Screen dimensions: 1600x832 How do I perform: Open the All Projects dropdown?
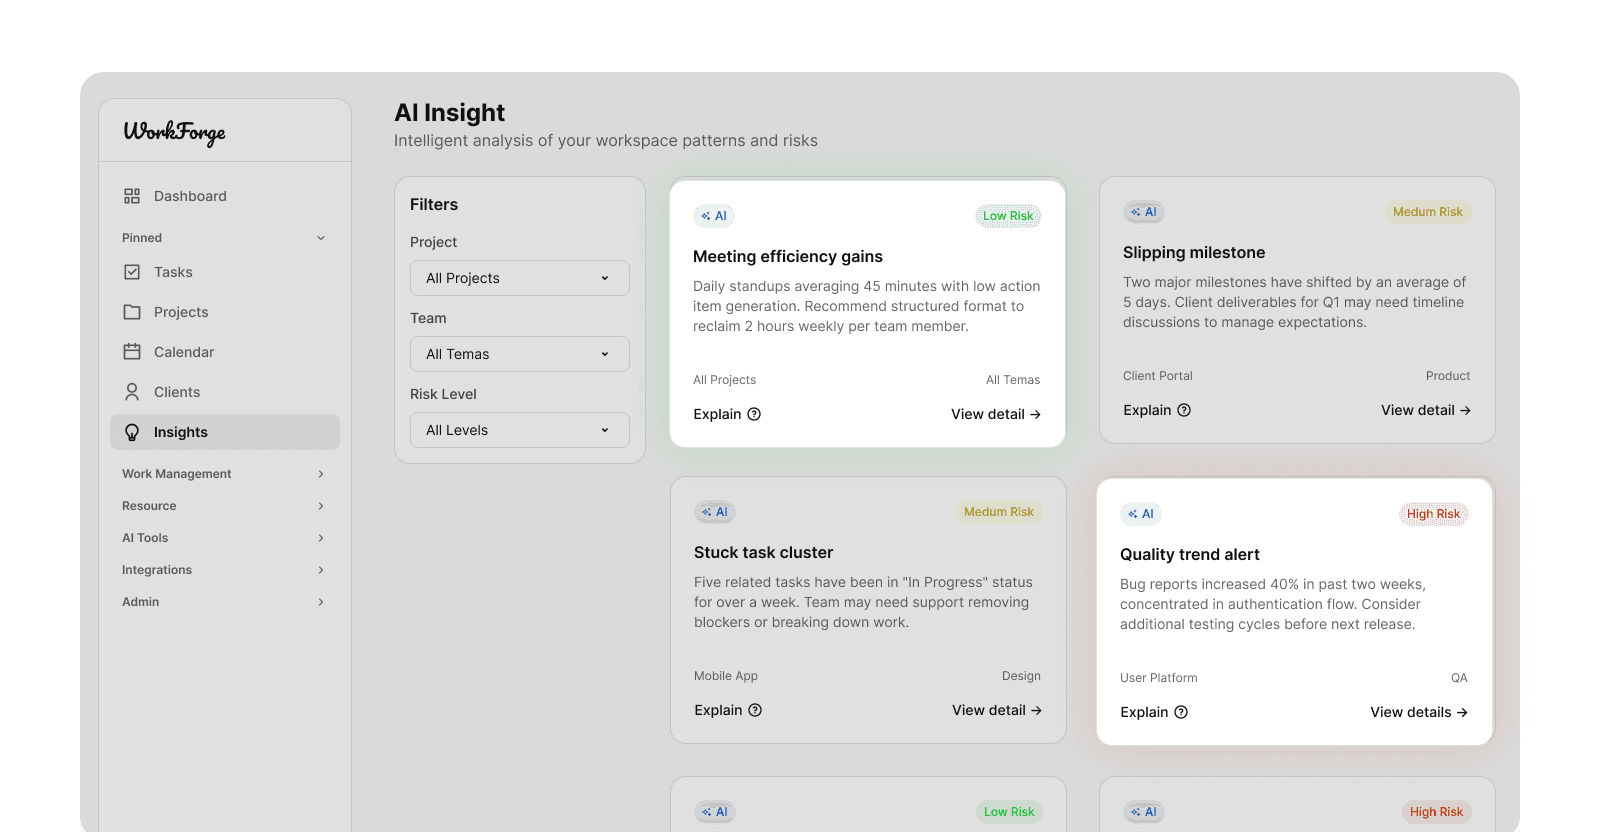520,278
